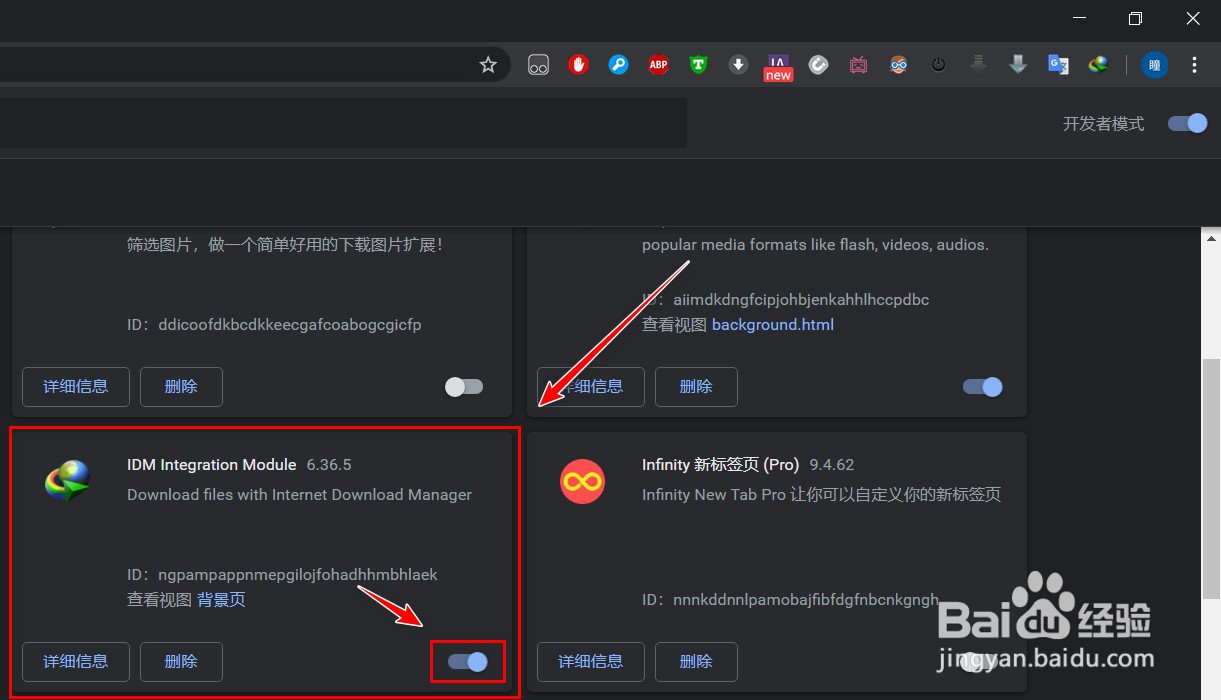Viewport: 1221px width, 700px height.
Task: Select the 'Infinity 新标签页 (Pro)' title
Action: coord(721,464)
